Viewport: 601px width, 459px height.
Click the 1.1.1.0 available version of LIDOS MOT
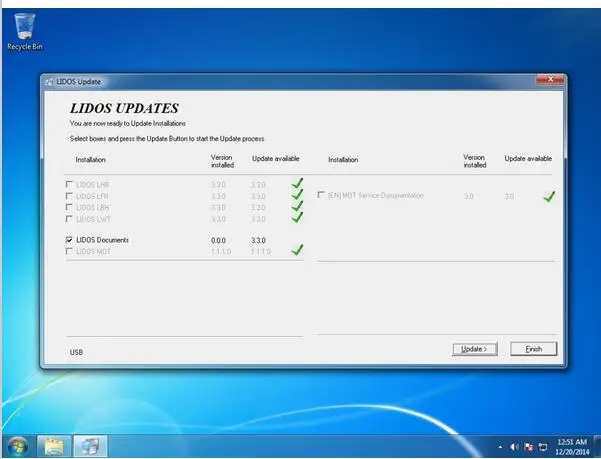tap(261, 252)
